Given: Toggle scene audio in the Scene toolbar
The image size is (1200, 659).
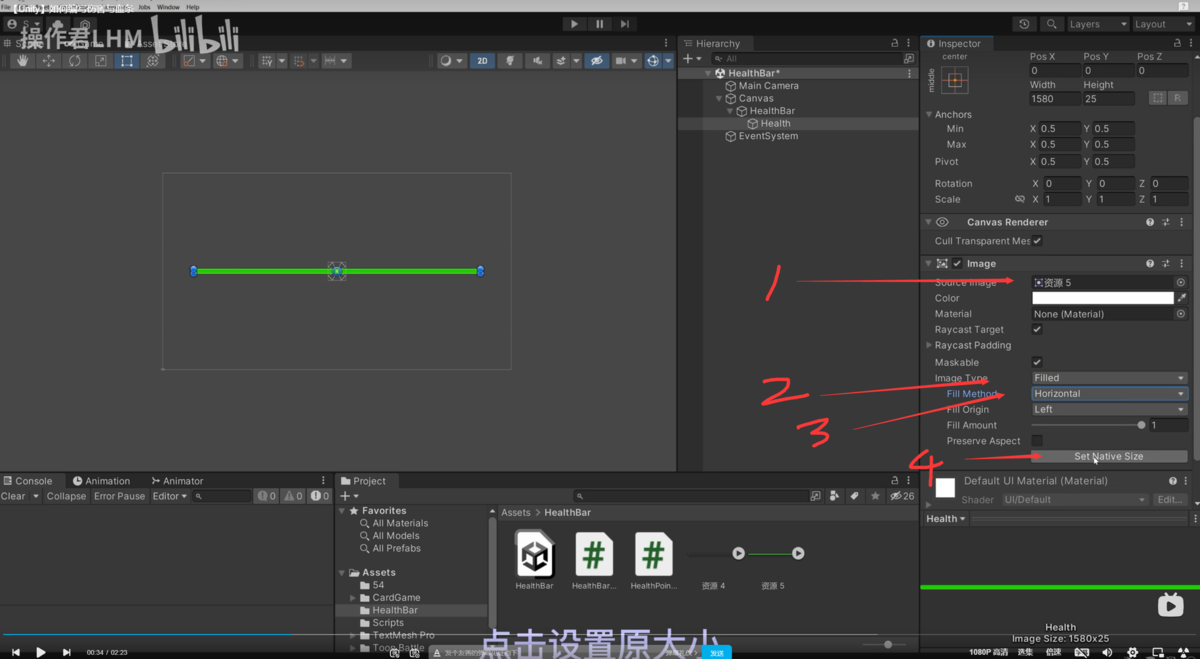Looking at the screenshot, I should click(x=537, y=61).
